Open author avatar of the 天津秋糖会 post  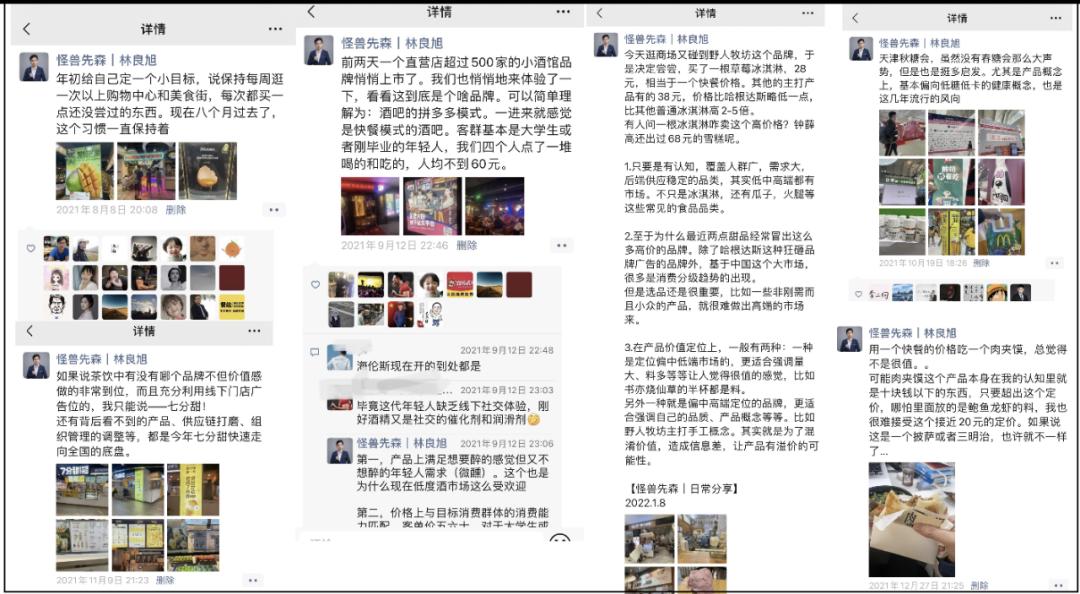point(861,49)
